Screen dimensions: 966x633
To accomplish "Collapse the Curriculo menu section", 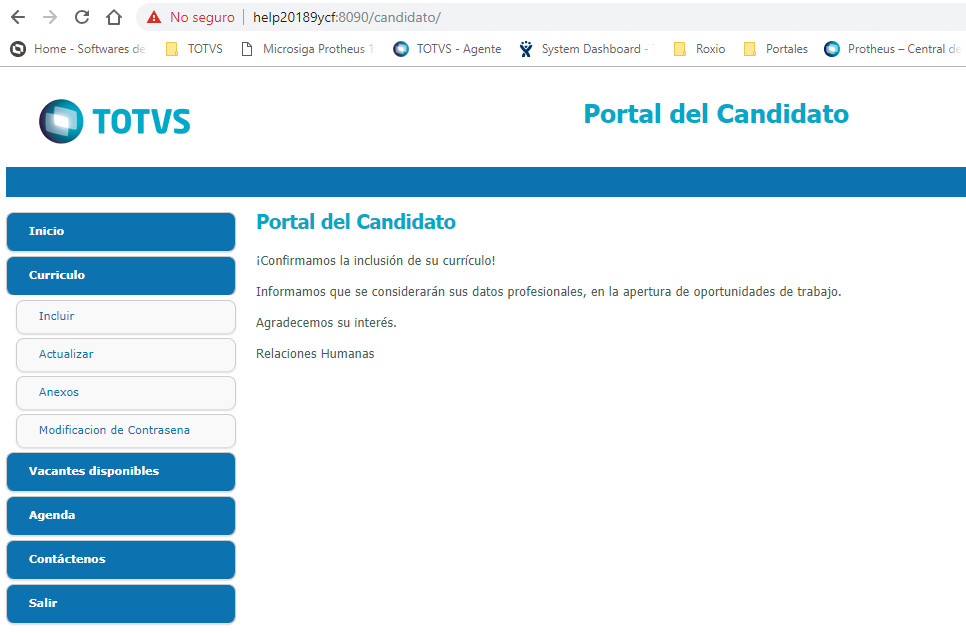I will 121,276.
